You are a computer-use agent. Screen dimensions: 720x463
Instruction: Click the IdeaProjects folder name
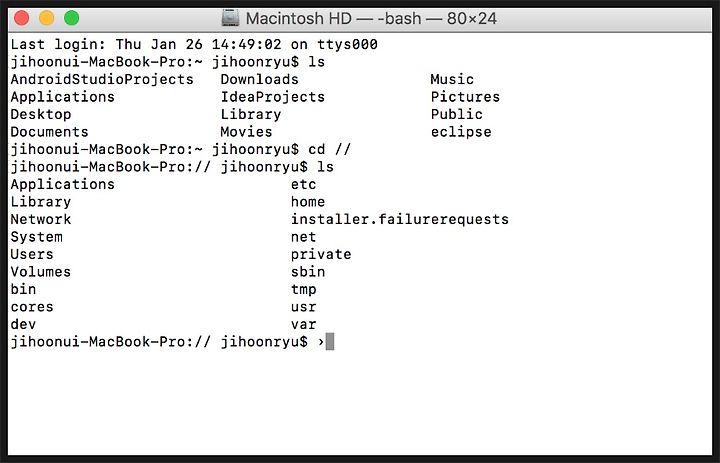coord(273,97)
